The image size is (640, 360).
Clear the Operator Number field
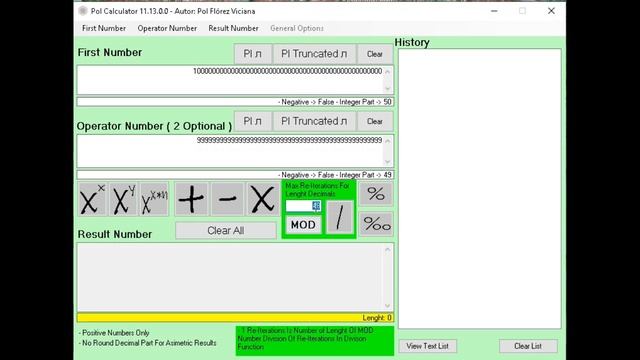375,121
